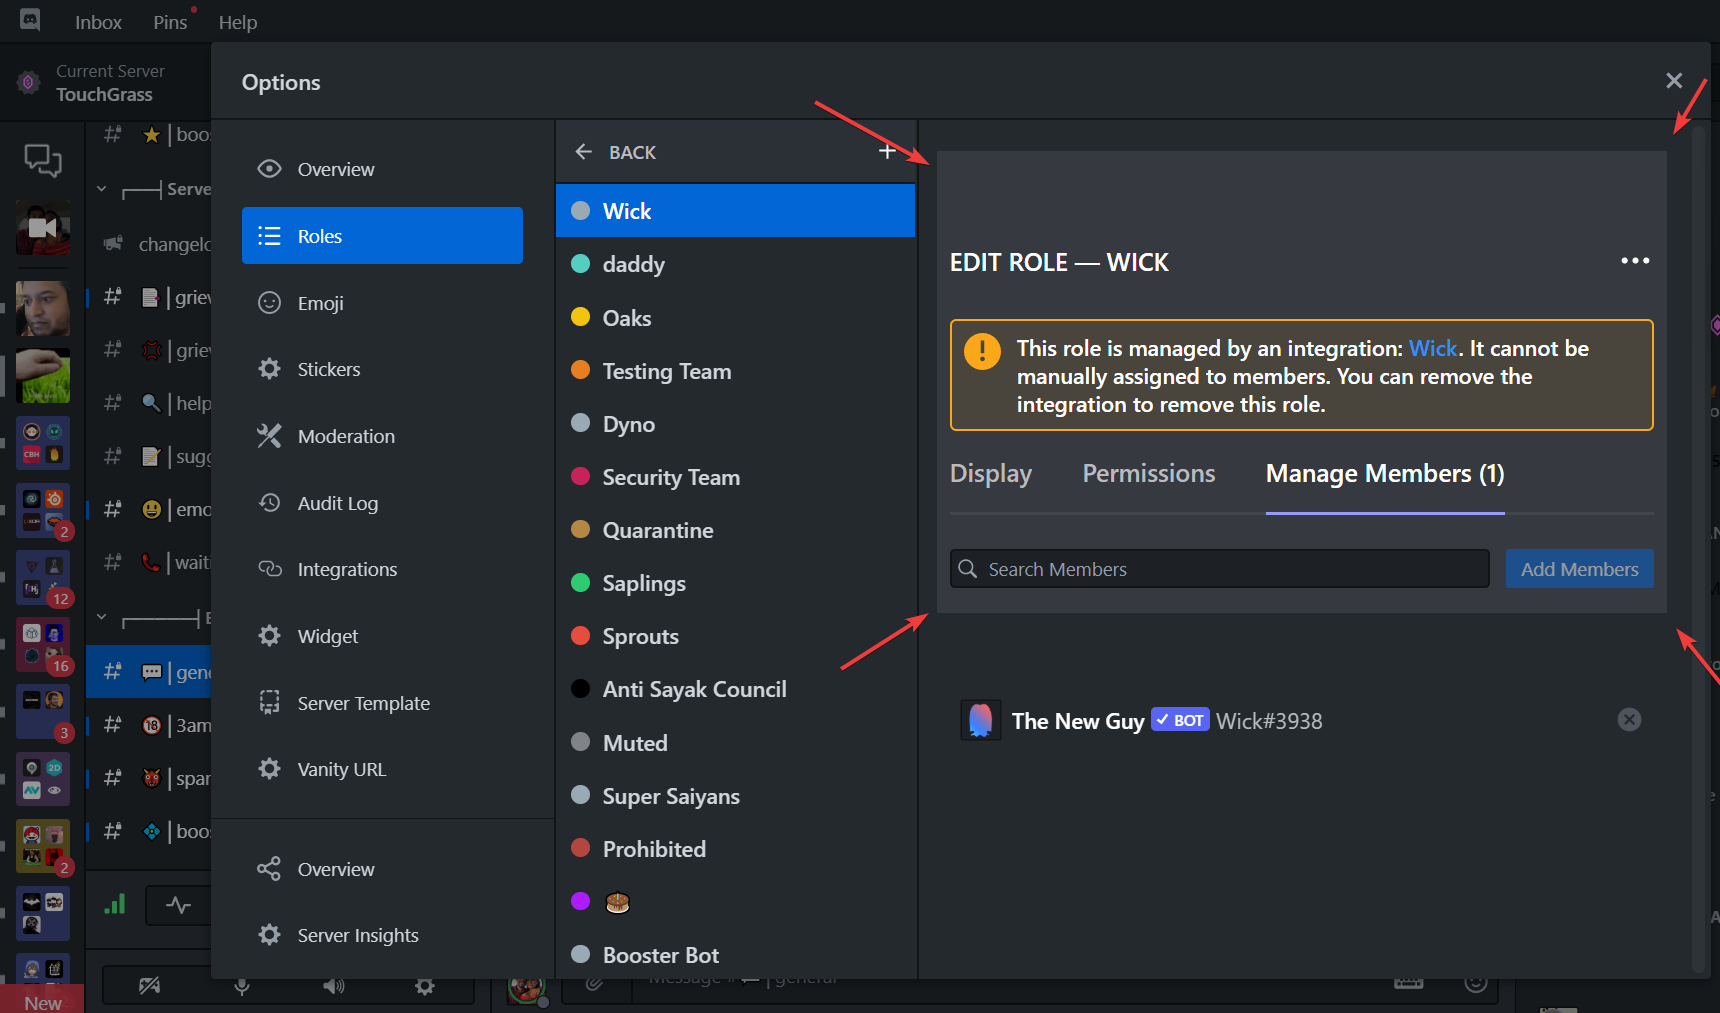Open the Pins menu in the top bar
Viewport: 1720px width, 1013px height.
[168, 21]
